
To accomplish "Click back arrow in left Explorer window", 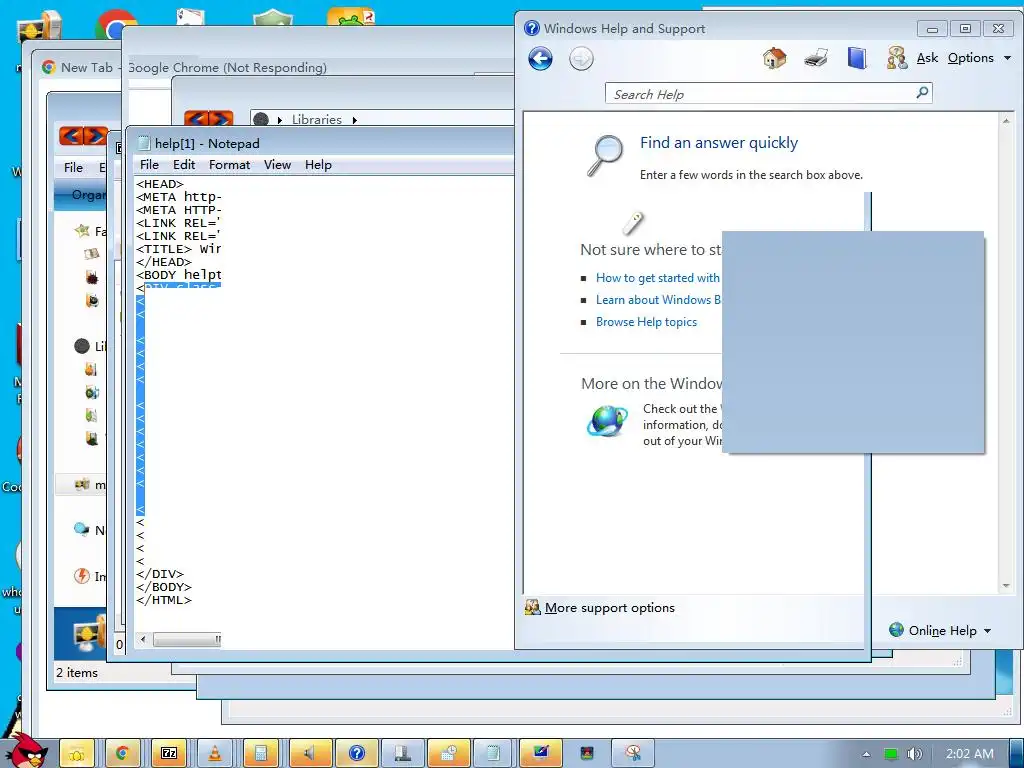I will (x=71, y=135).
